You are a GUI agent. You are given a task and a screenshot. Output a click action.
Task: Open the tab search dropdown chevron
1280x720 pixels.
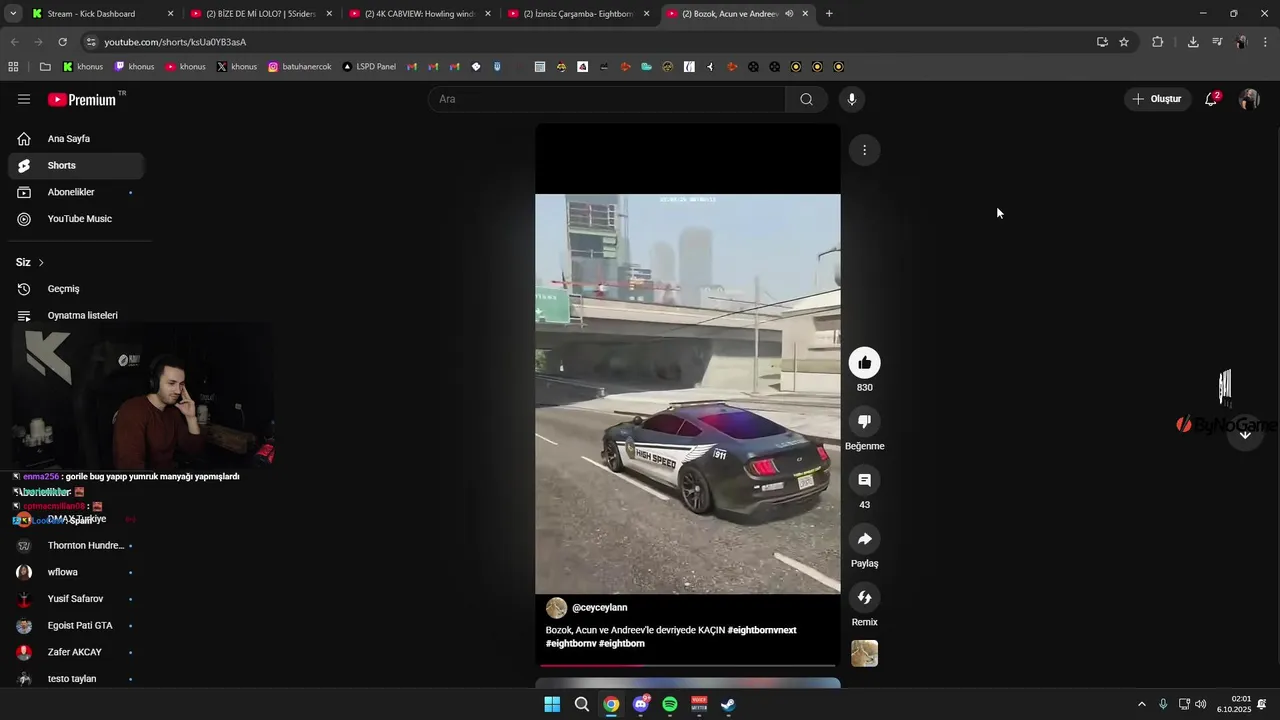(x=13, y=14)
